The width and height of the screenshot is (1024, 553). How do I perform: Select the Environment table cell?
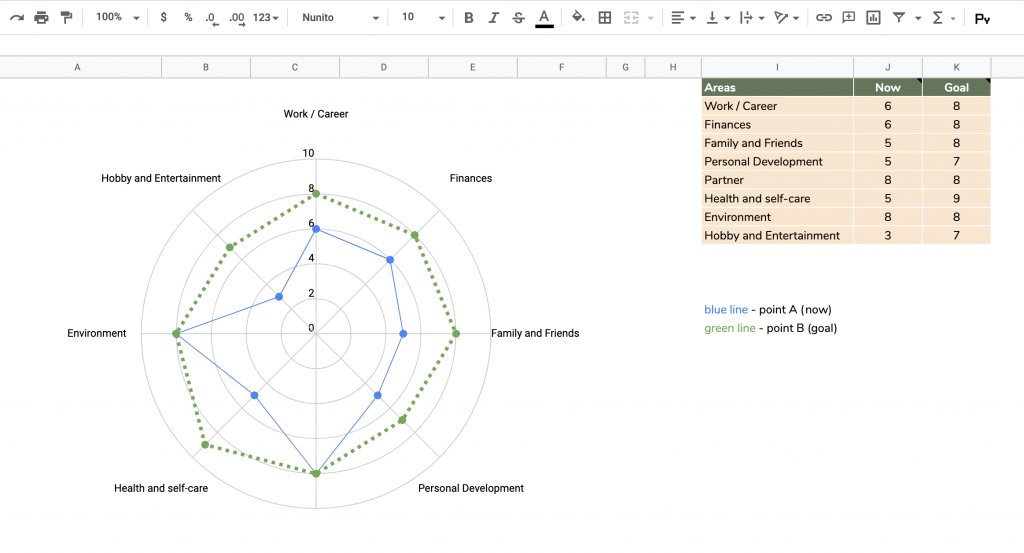pos(777,217)
